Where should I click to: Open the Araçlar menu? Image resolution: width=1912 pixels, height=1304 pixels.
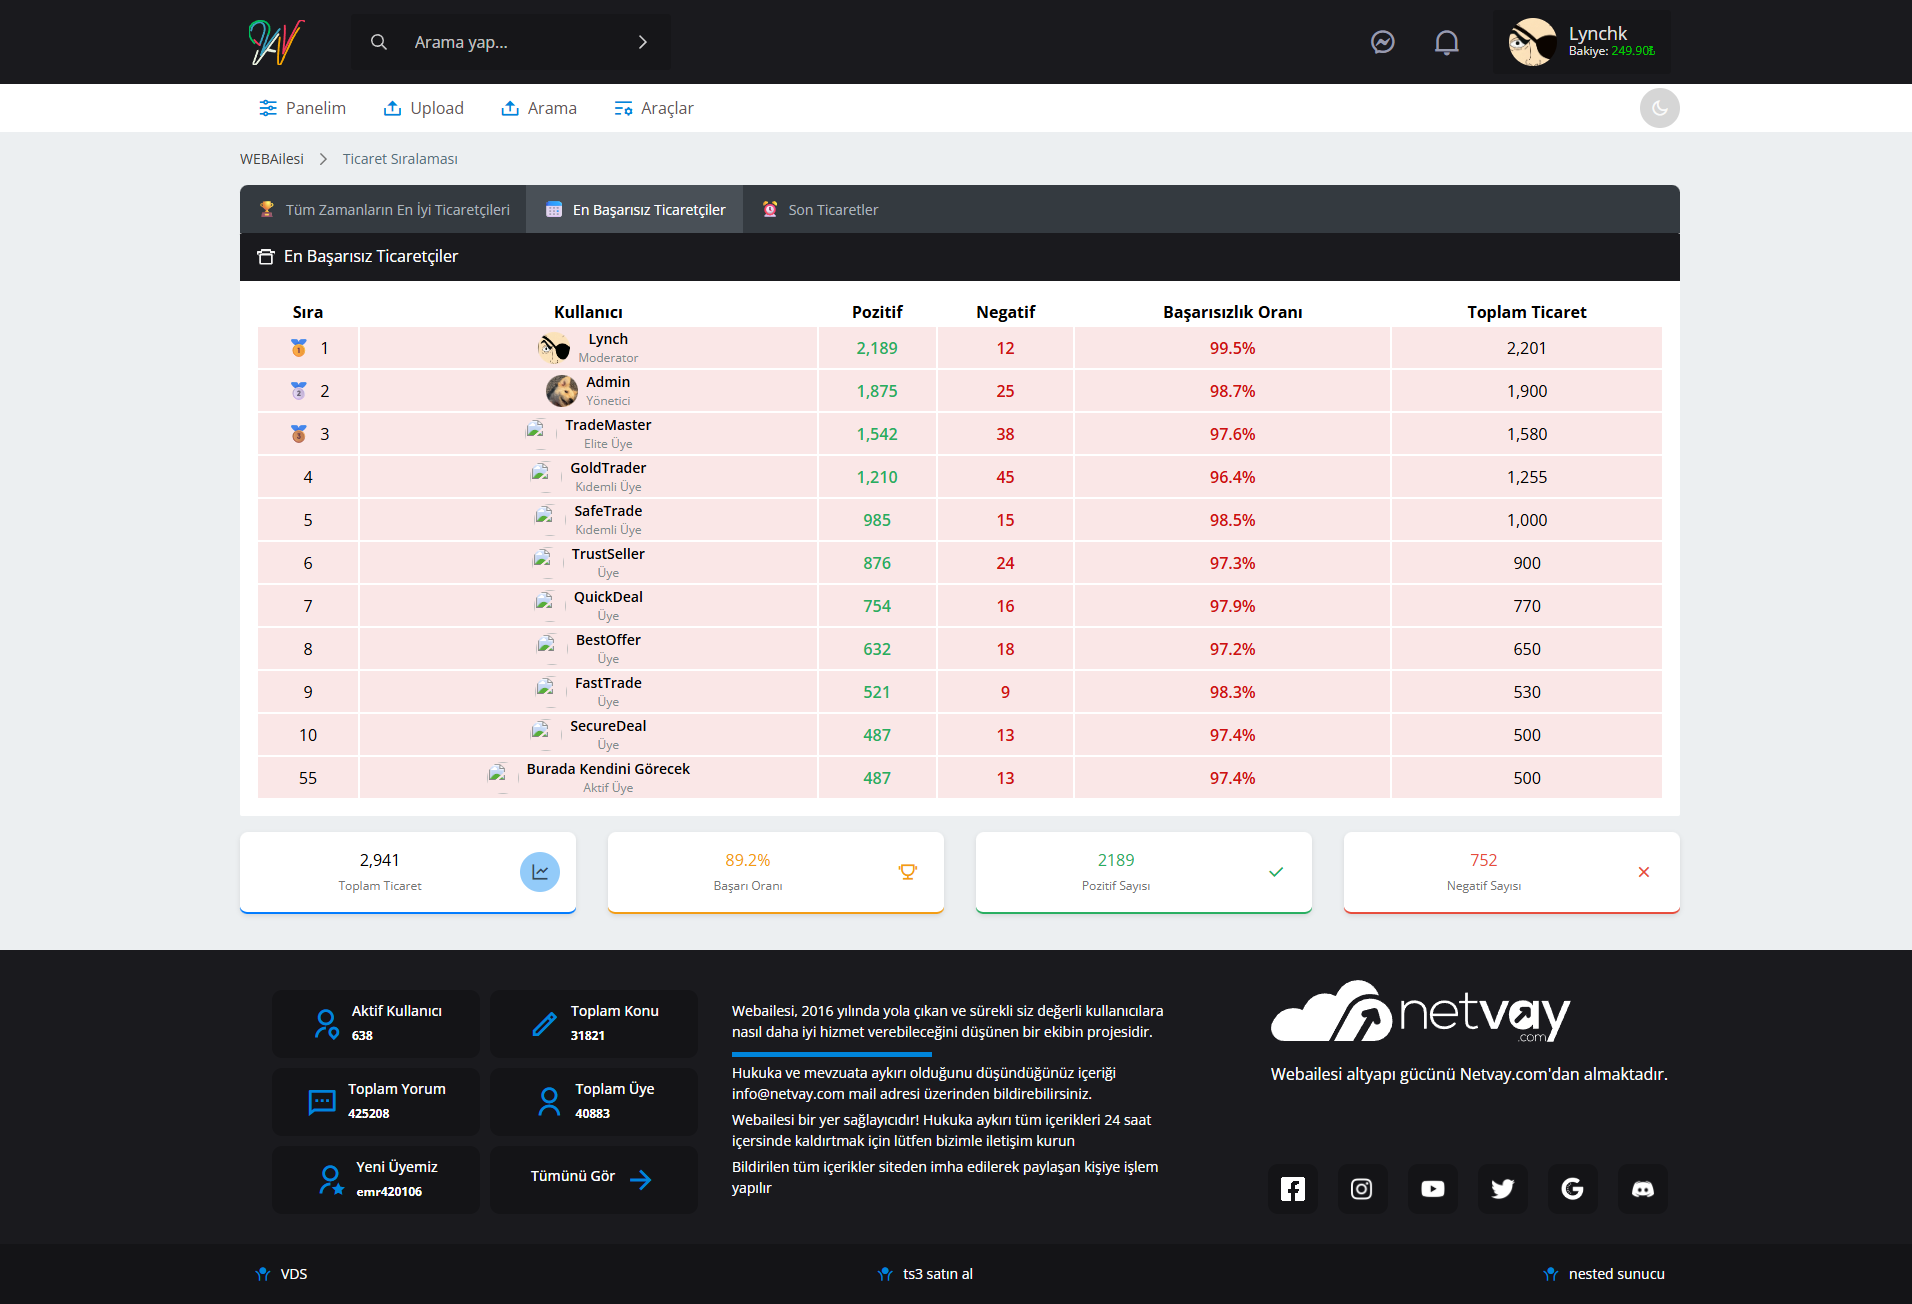click(654, 108)
